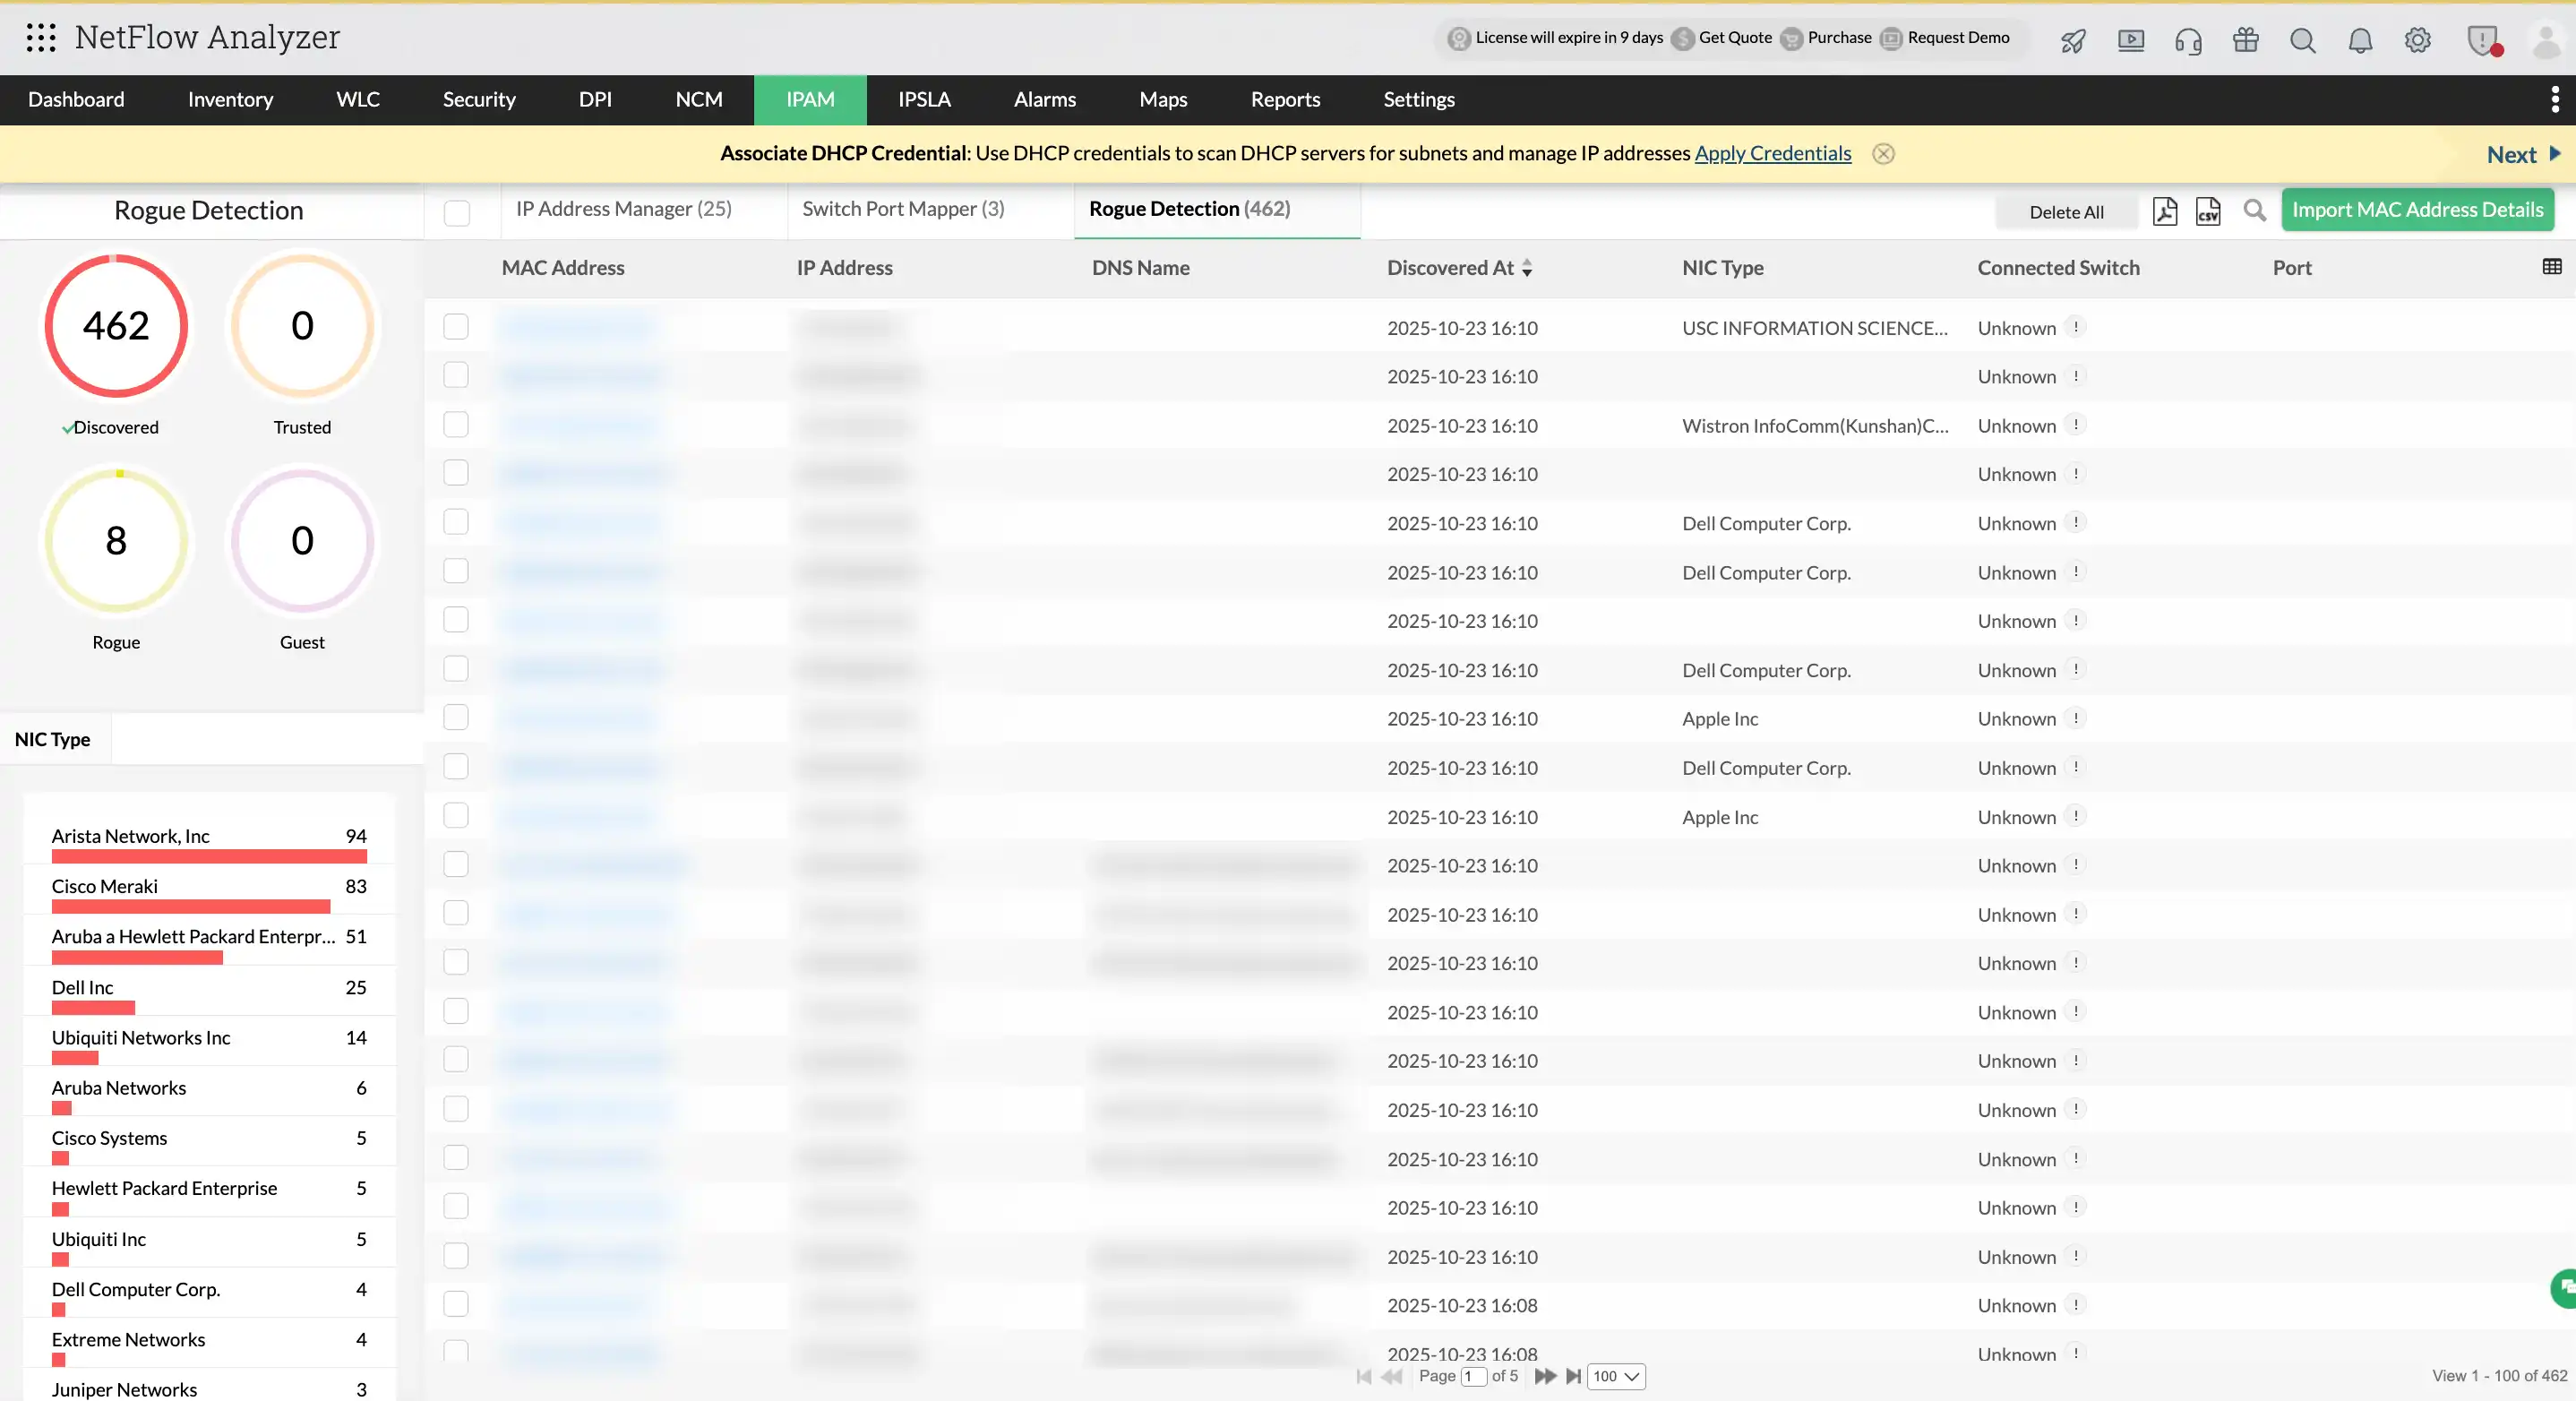Open the notifications bell icon

[x=2360, y=40]
